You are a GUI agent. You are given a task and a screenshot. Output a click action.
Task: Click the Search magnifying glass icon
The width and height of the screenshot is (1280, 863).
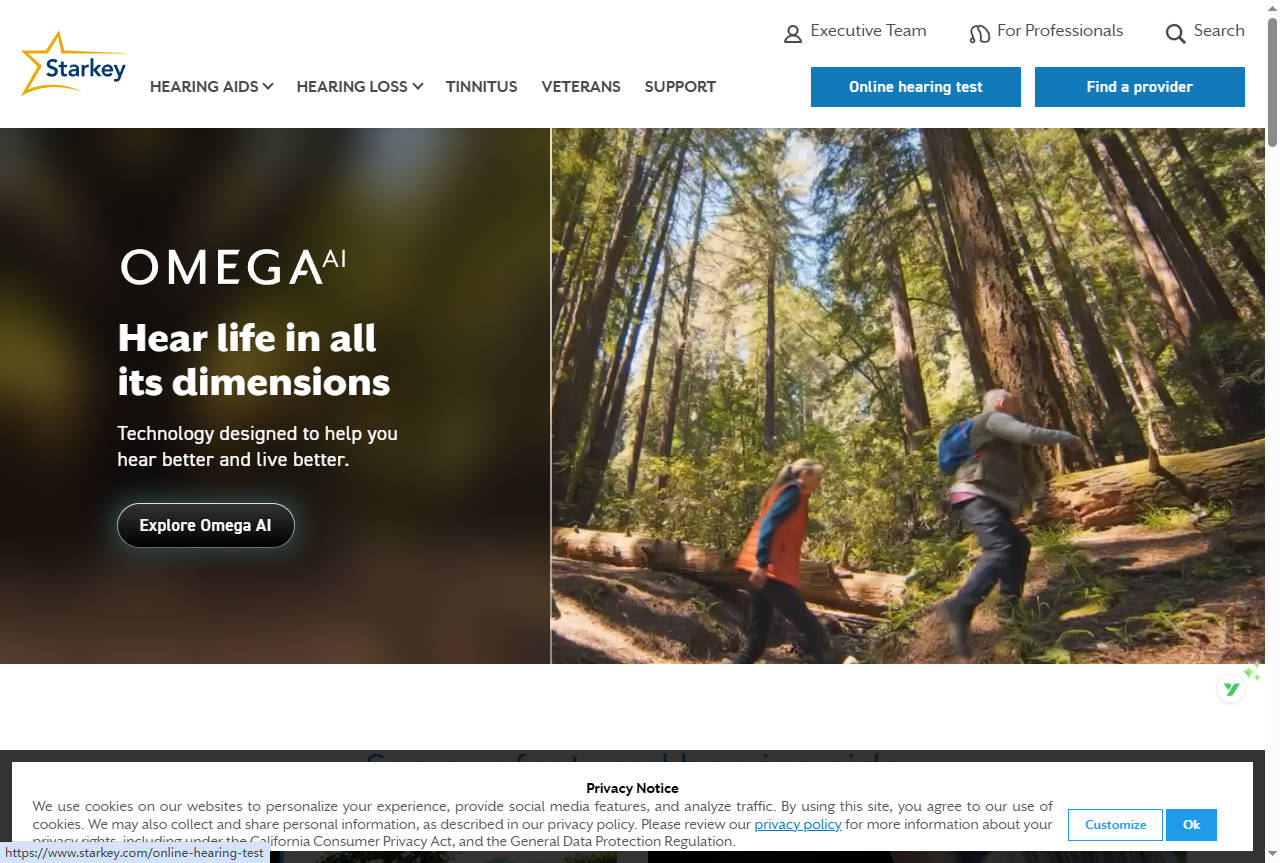point(1176,34)
